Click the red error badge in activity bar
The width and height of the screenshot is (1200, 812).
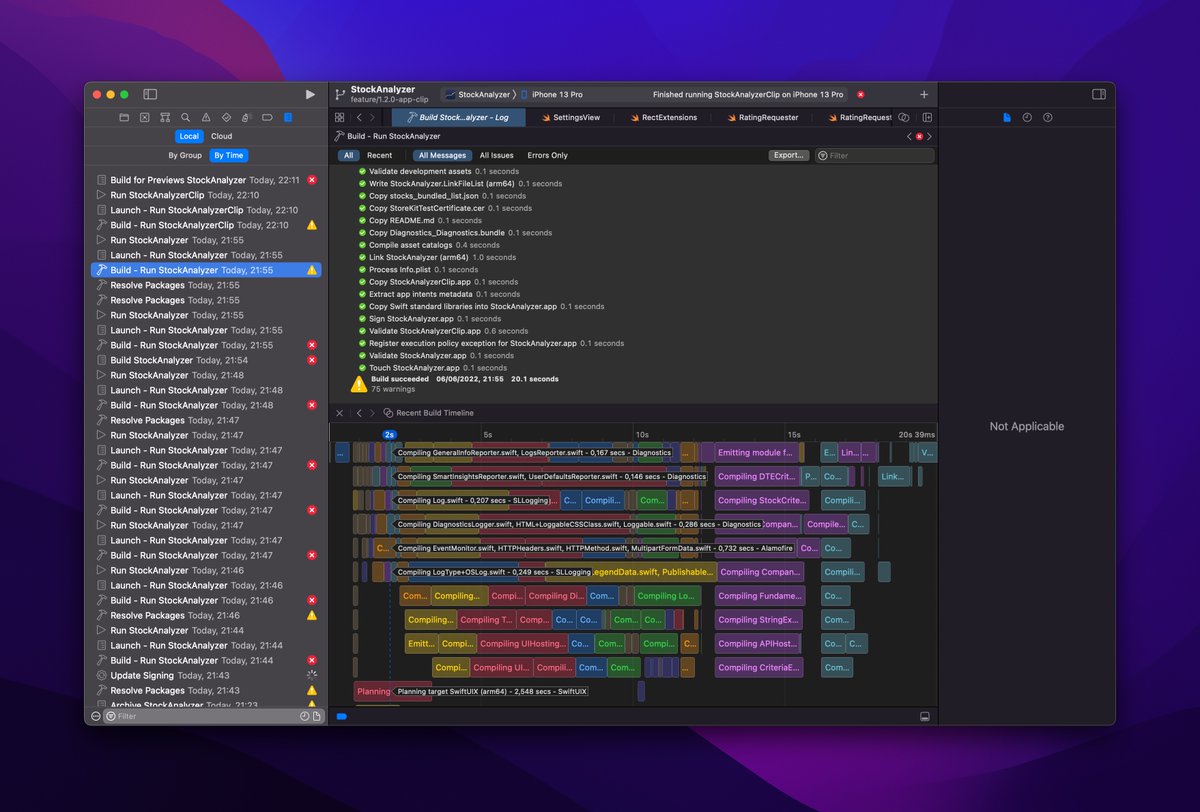click(x=860, y=94)
